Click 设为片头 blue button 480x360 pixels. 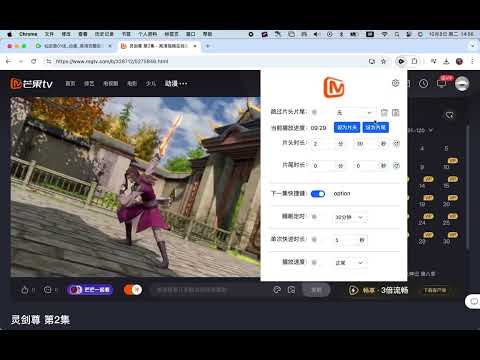point(347,127)
